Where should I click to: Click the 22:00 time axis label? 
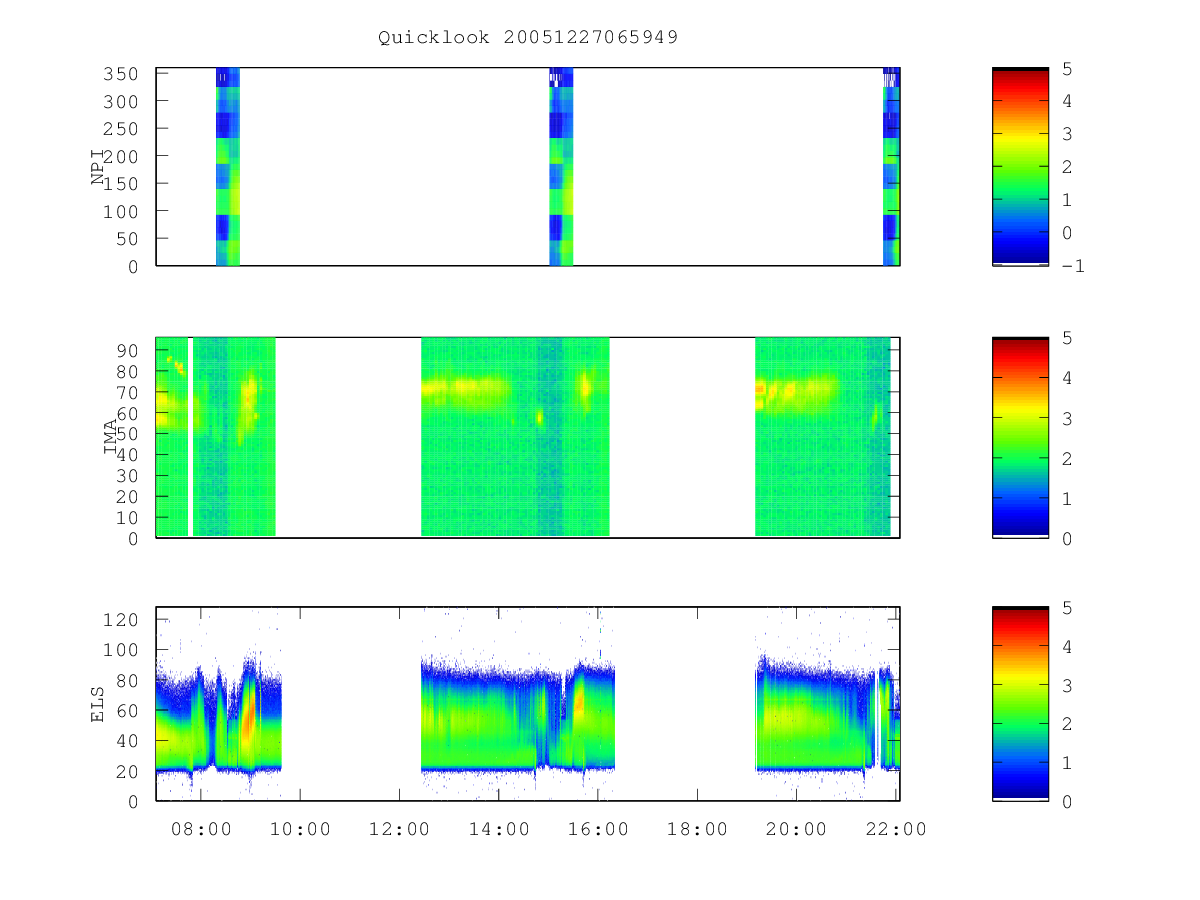[894, 829]
